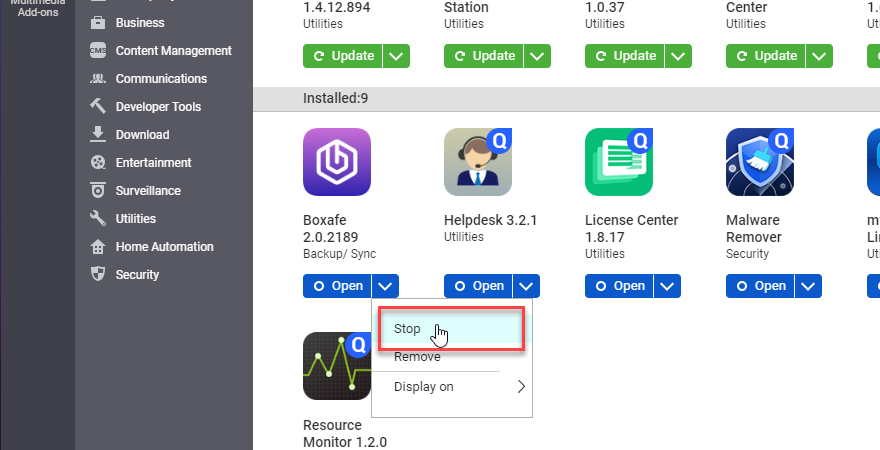Click the Resource Monitor app icon

pos(337,366)
